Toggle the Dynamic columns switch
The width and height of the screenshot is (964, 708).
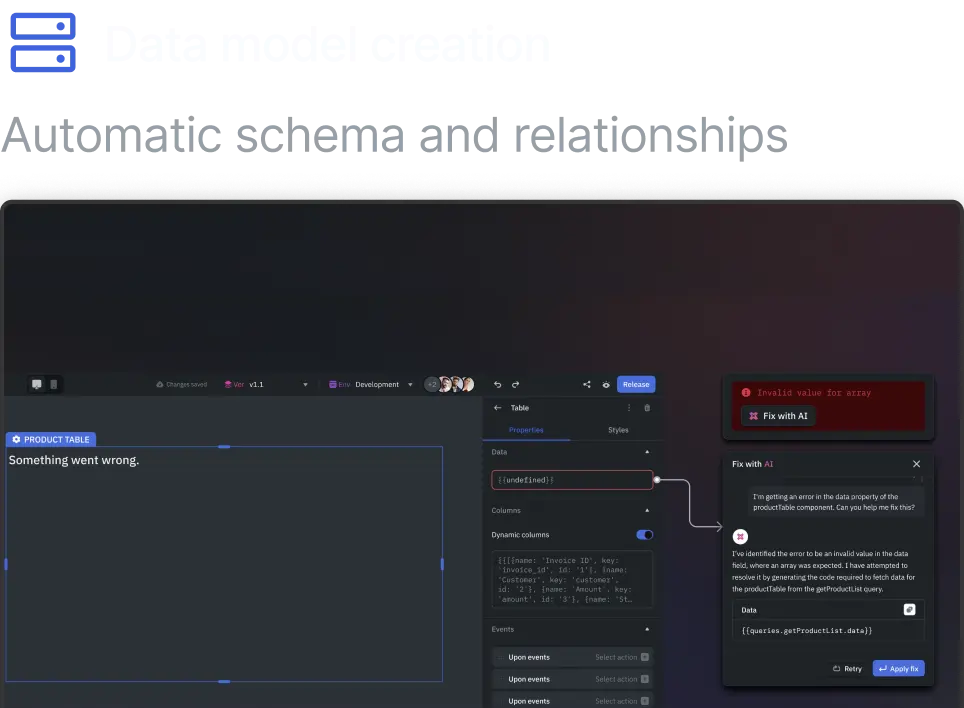644,535
